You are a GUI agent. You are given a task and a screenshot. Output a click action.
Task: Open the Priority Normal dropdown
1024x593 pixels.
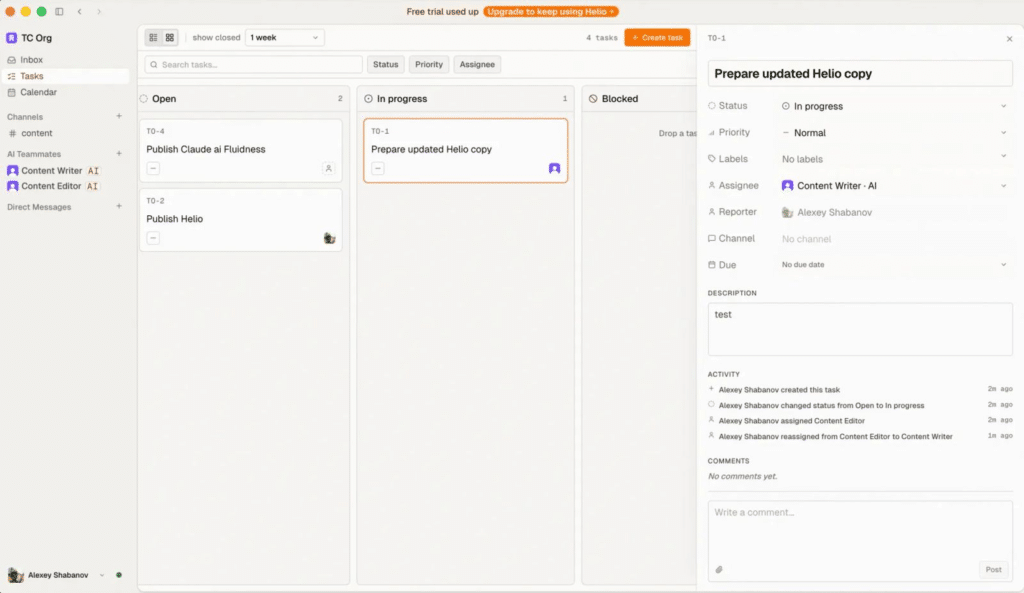tap(895, 133)
